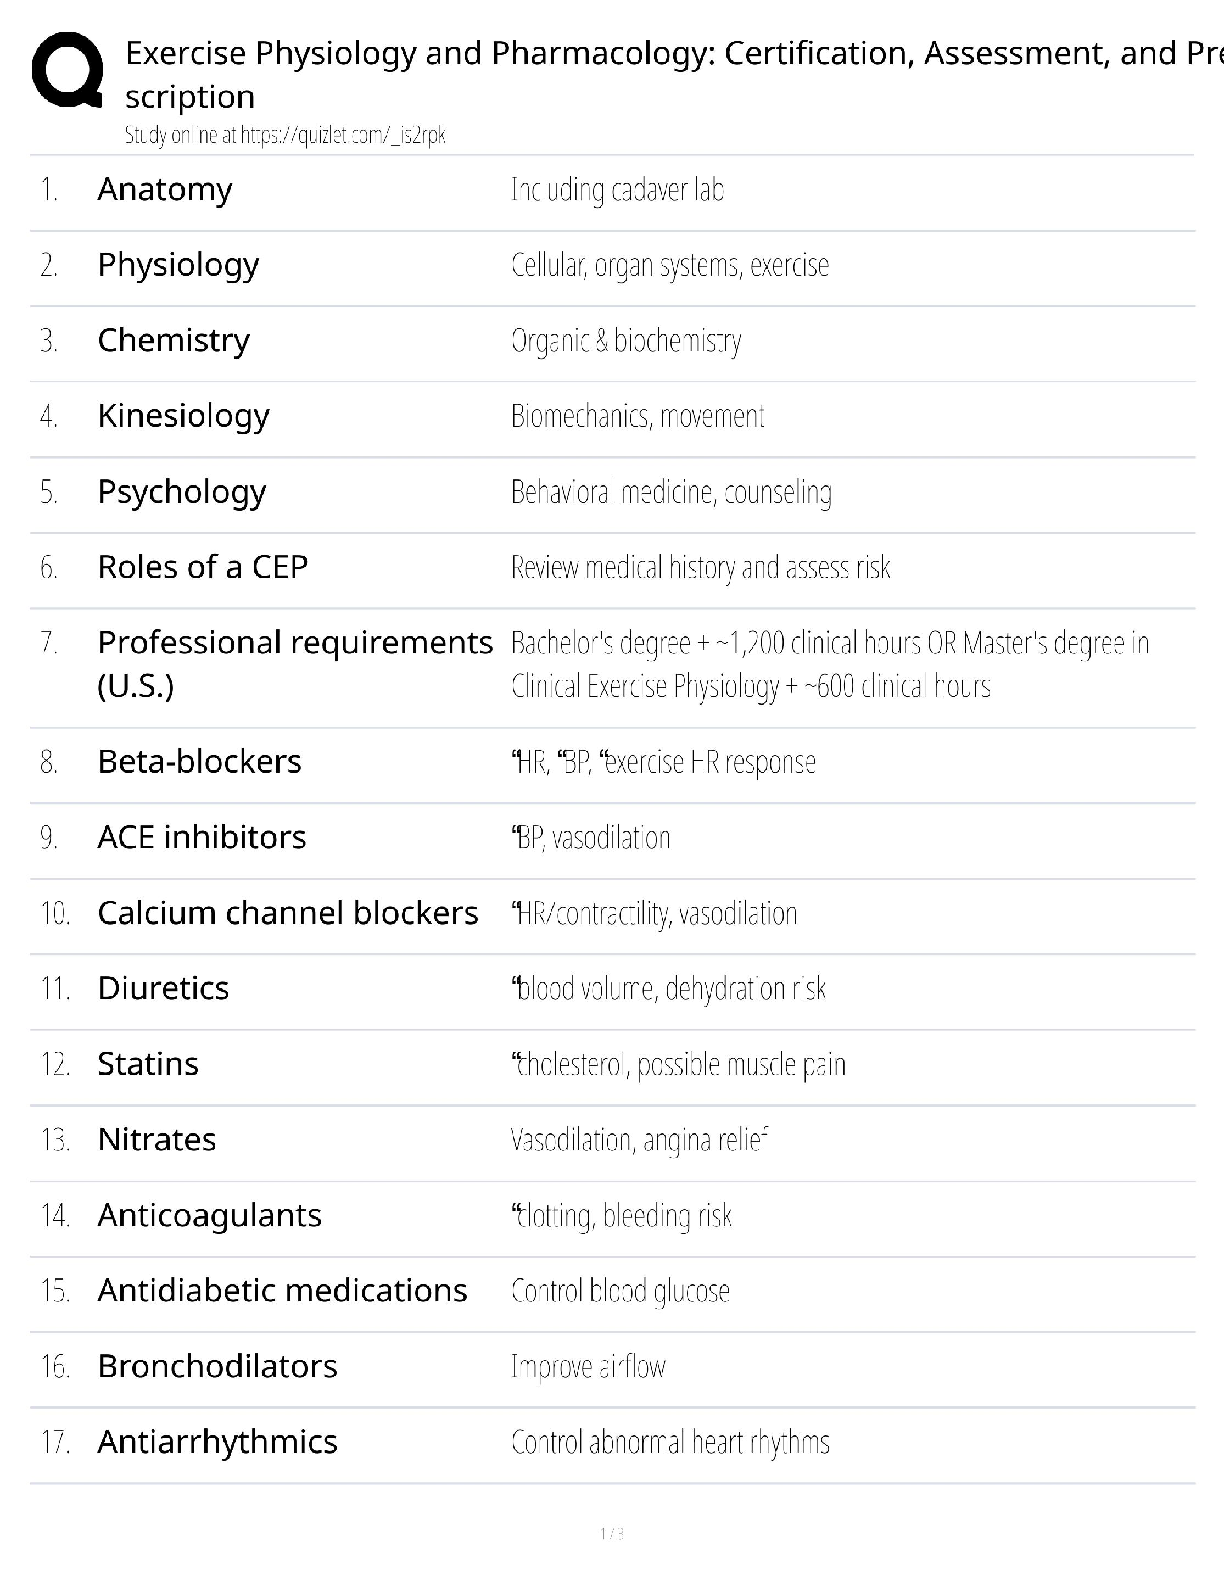Click the 'Improve airflow' definition

pos(588,1367)
